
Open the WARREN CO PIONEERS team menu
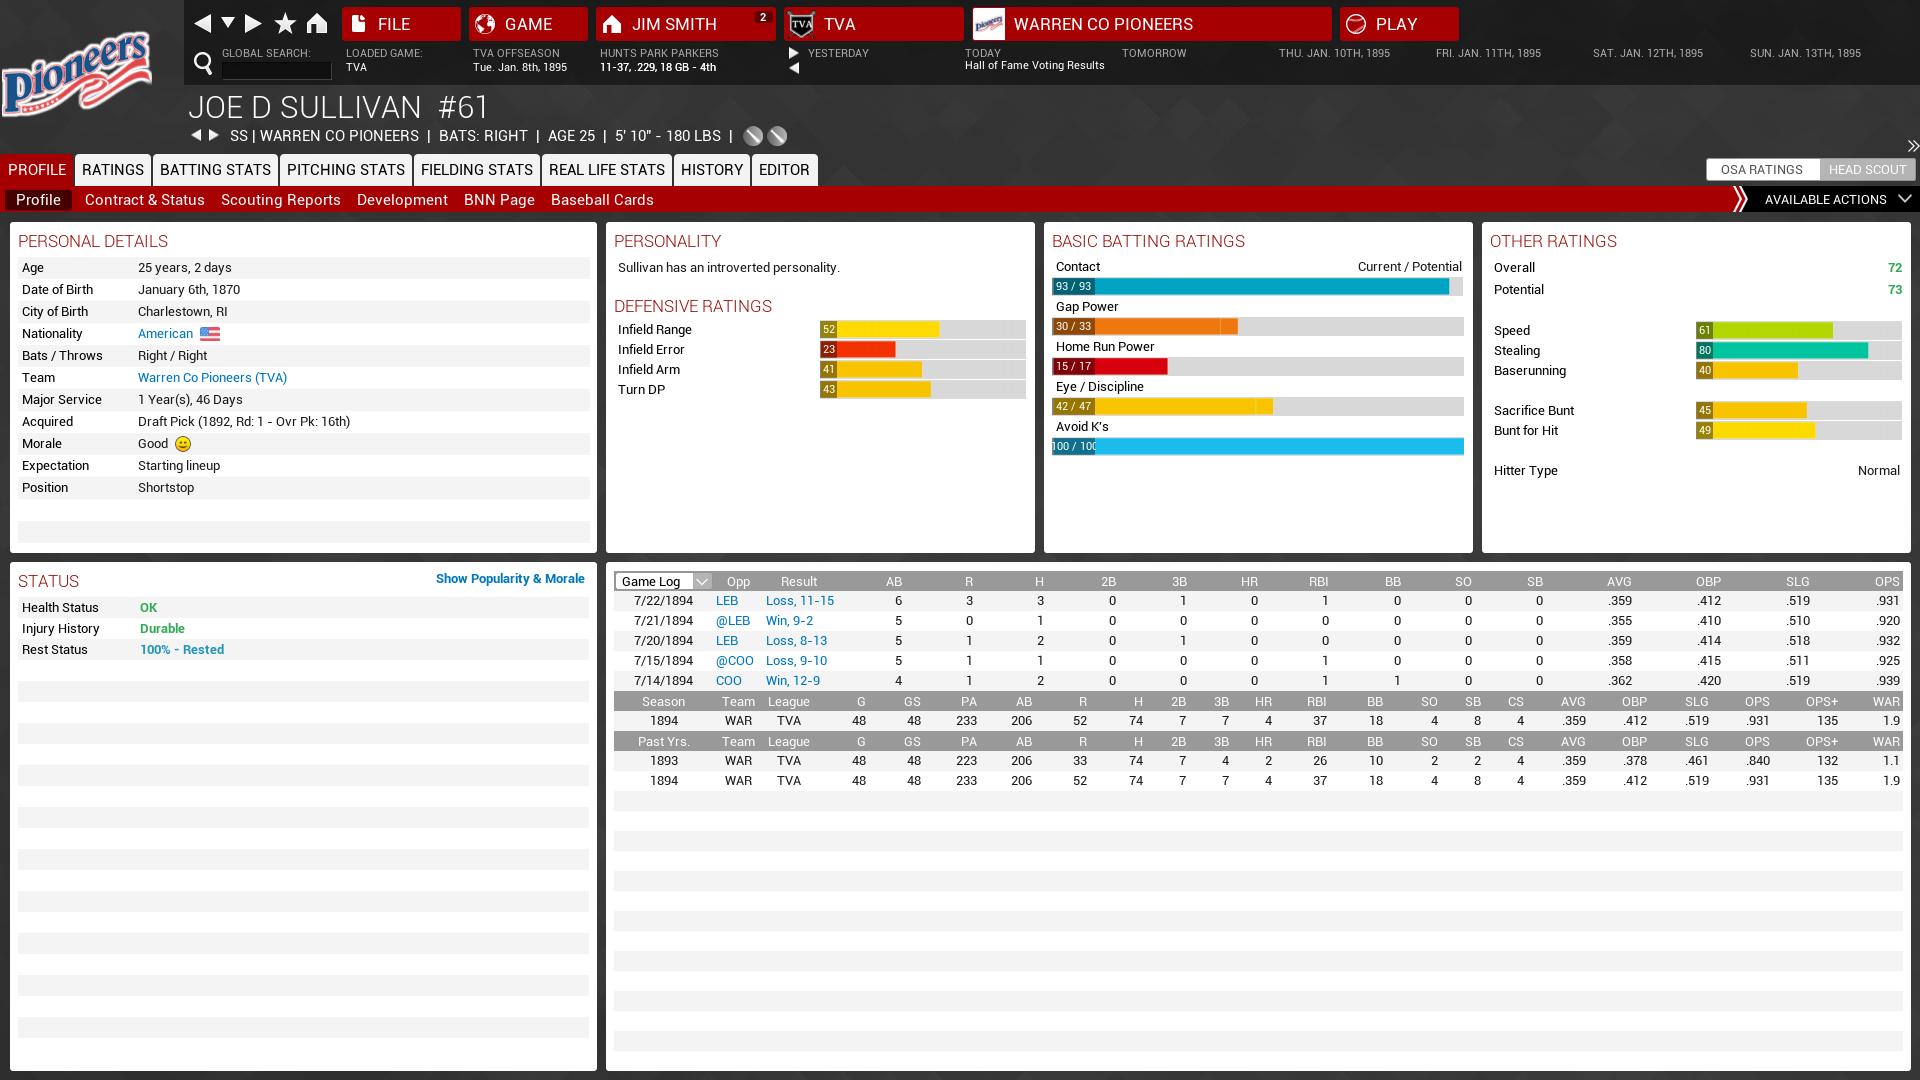click(x=1152, y=24)
